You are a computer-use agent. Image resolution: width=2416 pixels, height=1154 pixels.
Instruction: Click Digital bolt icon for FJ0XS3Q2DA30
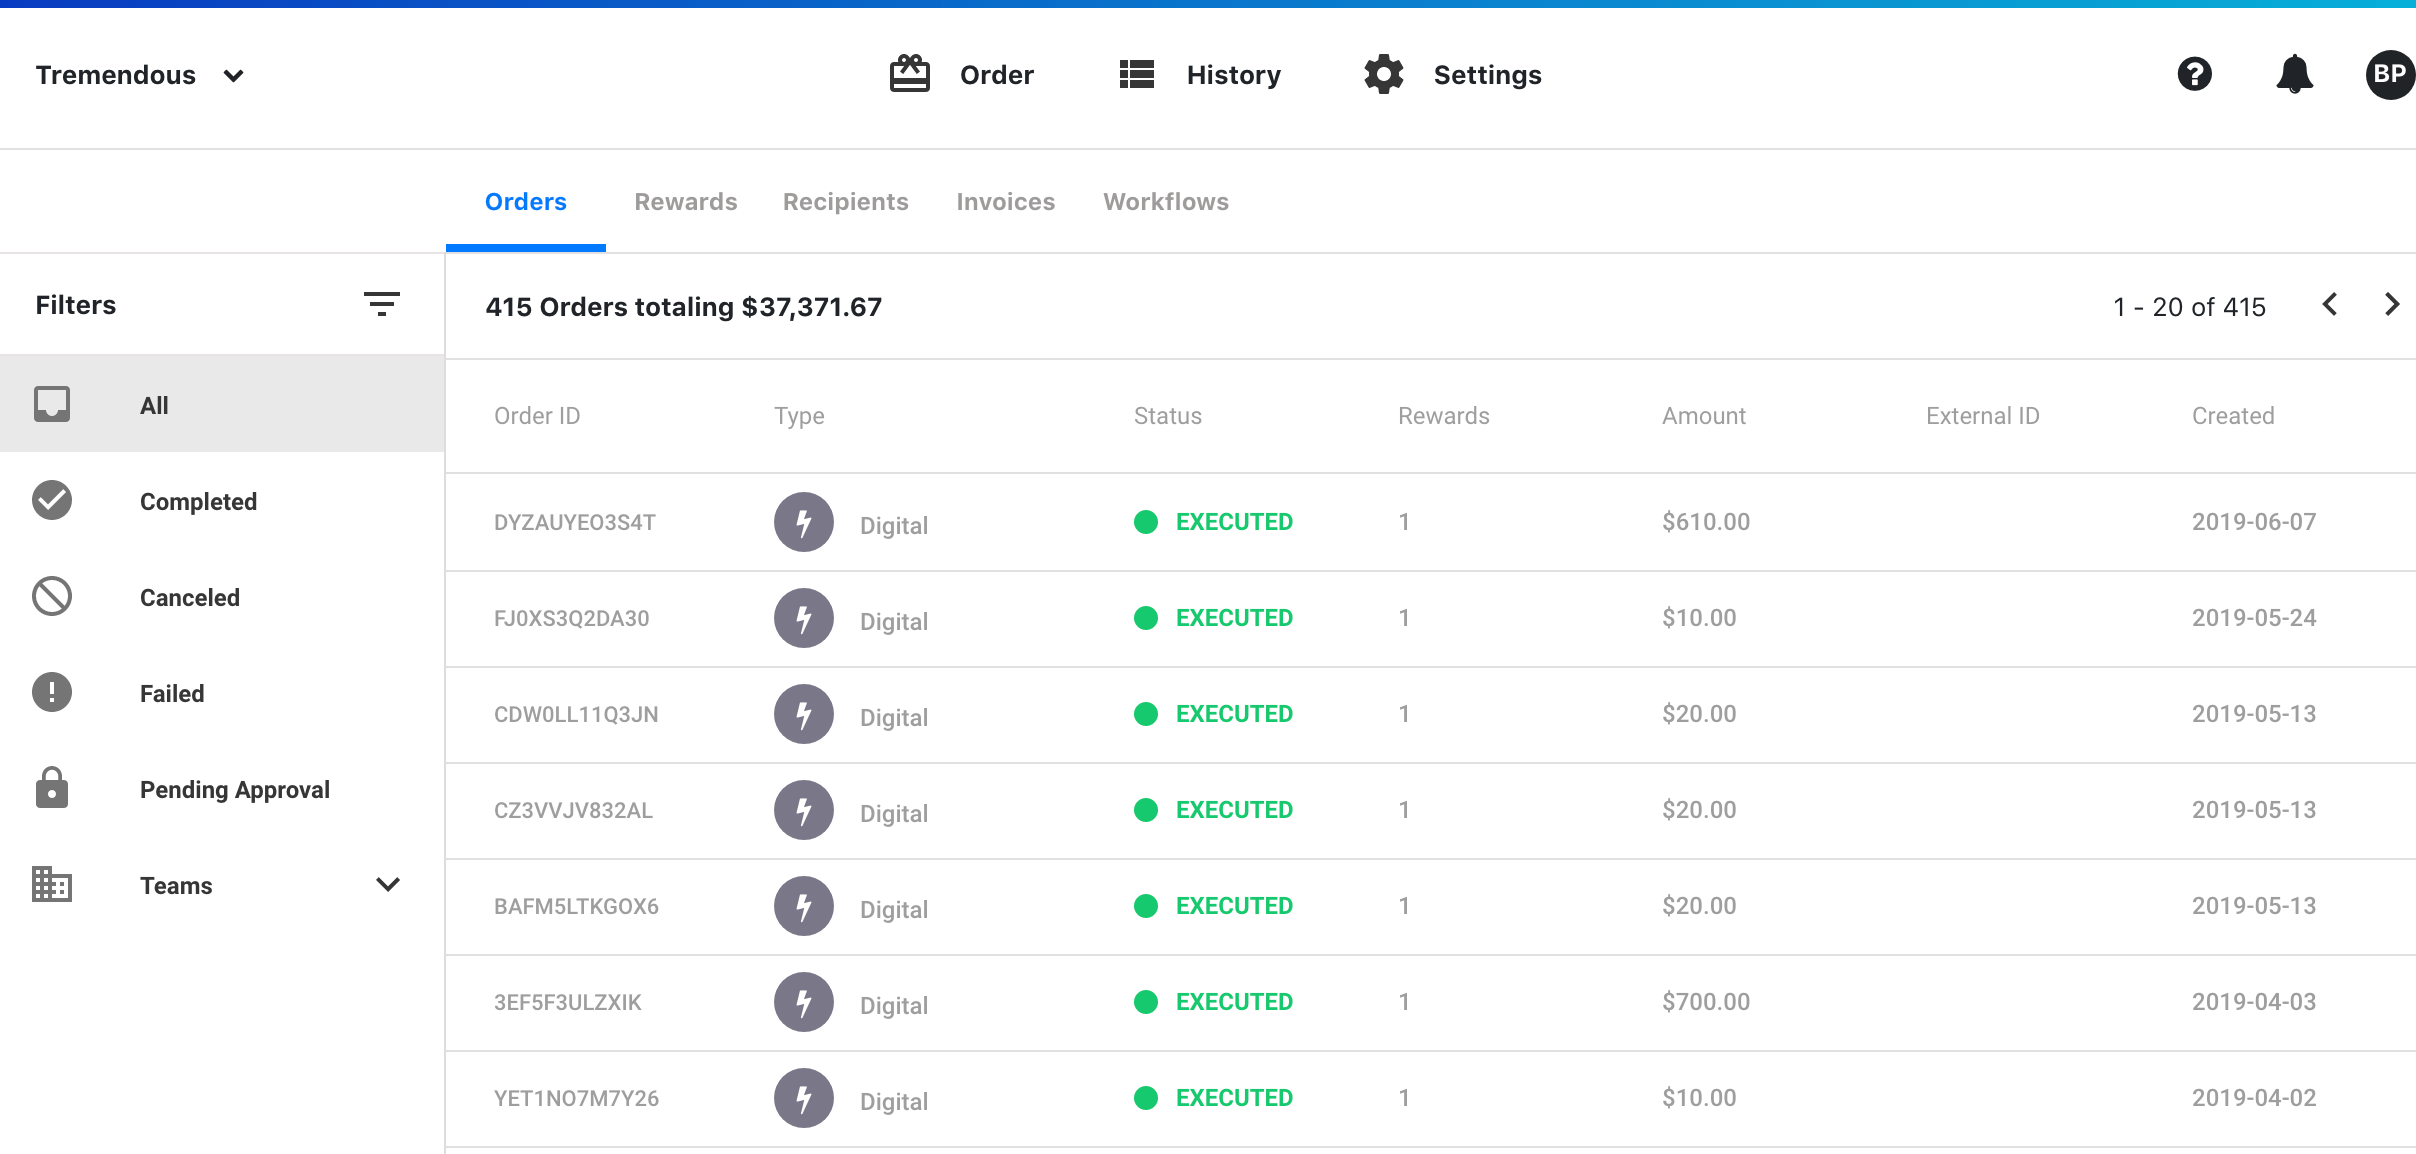tap(804, 618)
